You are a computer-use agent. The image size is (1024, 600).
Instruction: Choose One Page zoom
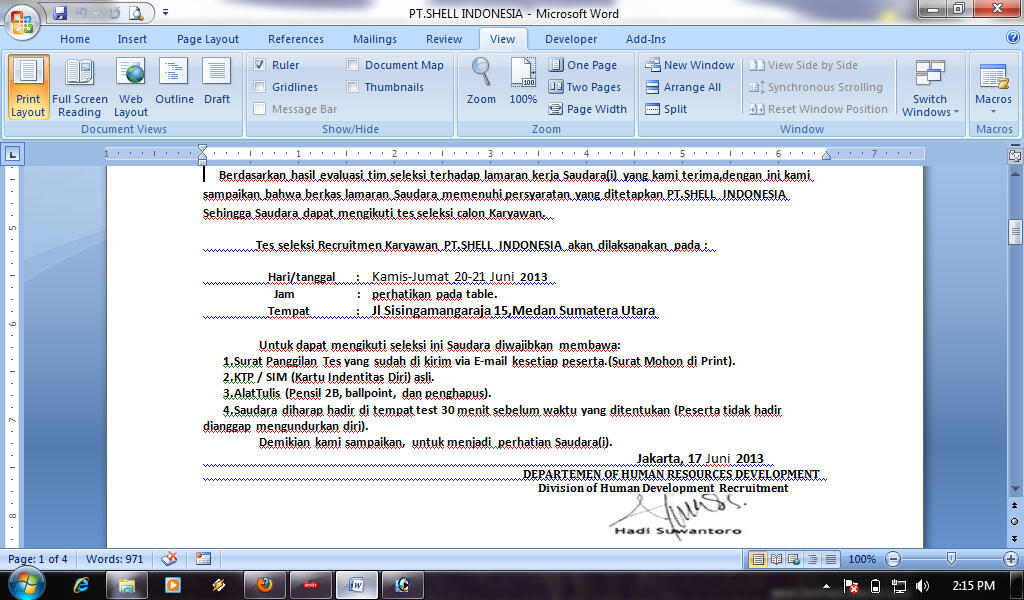click(583, 65)
